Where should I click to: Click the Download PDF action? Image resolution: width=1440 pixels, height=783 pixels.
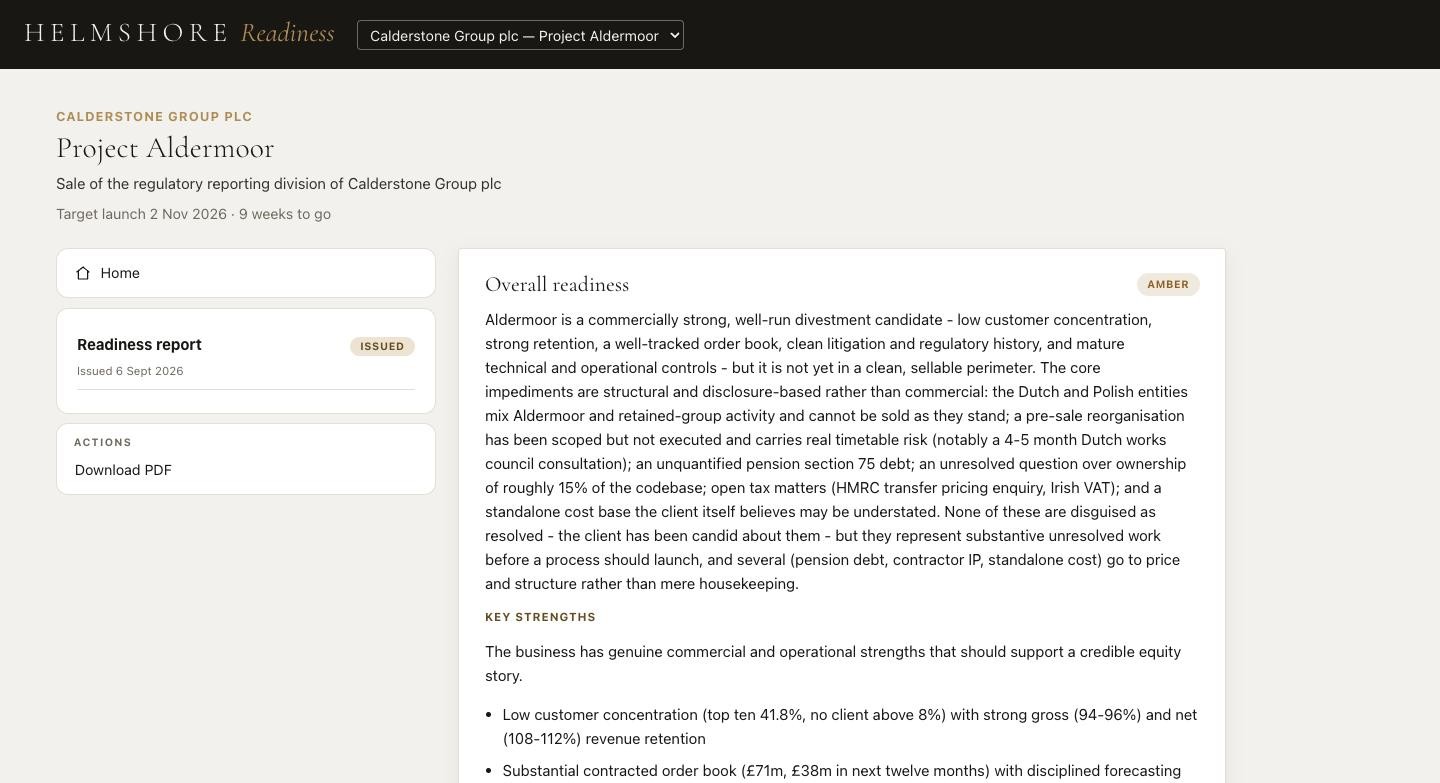(x=123, y=470)
